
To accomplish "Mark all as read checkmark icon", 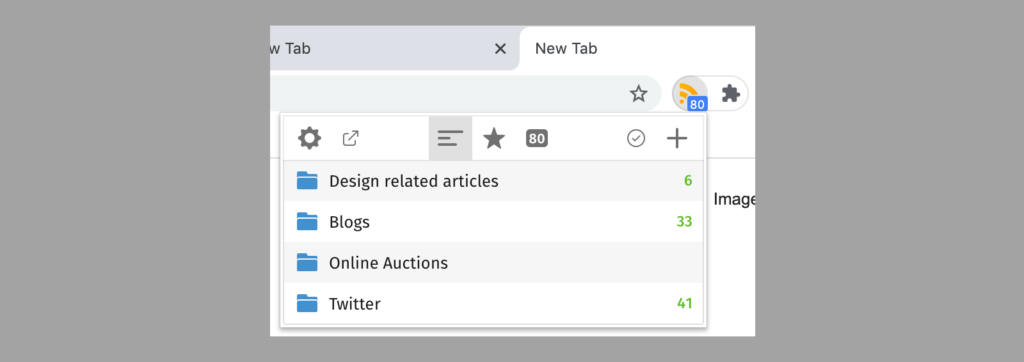I will 636,139.
